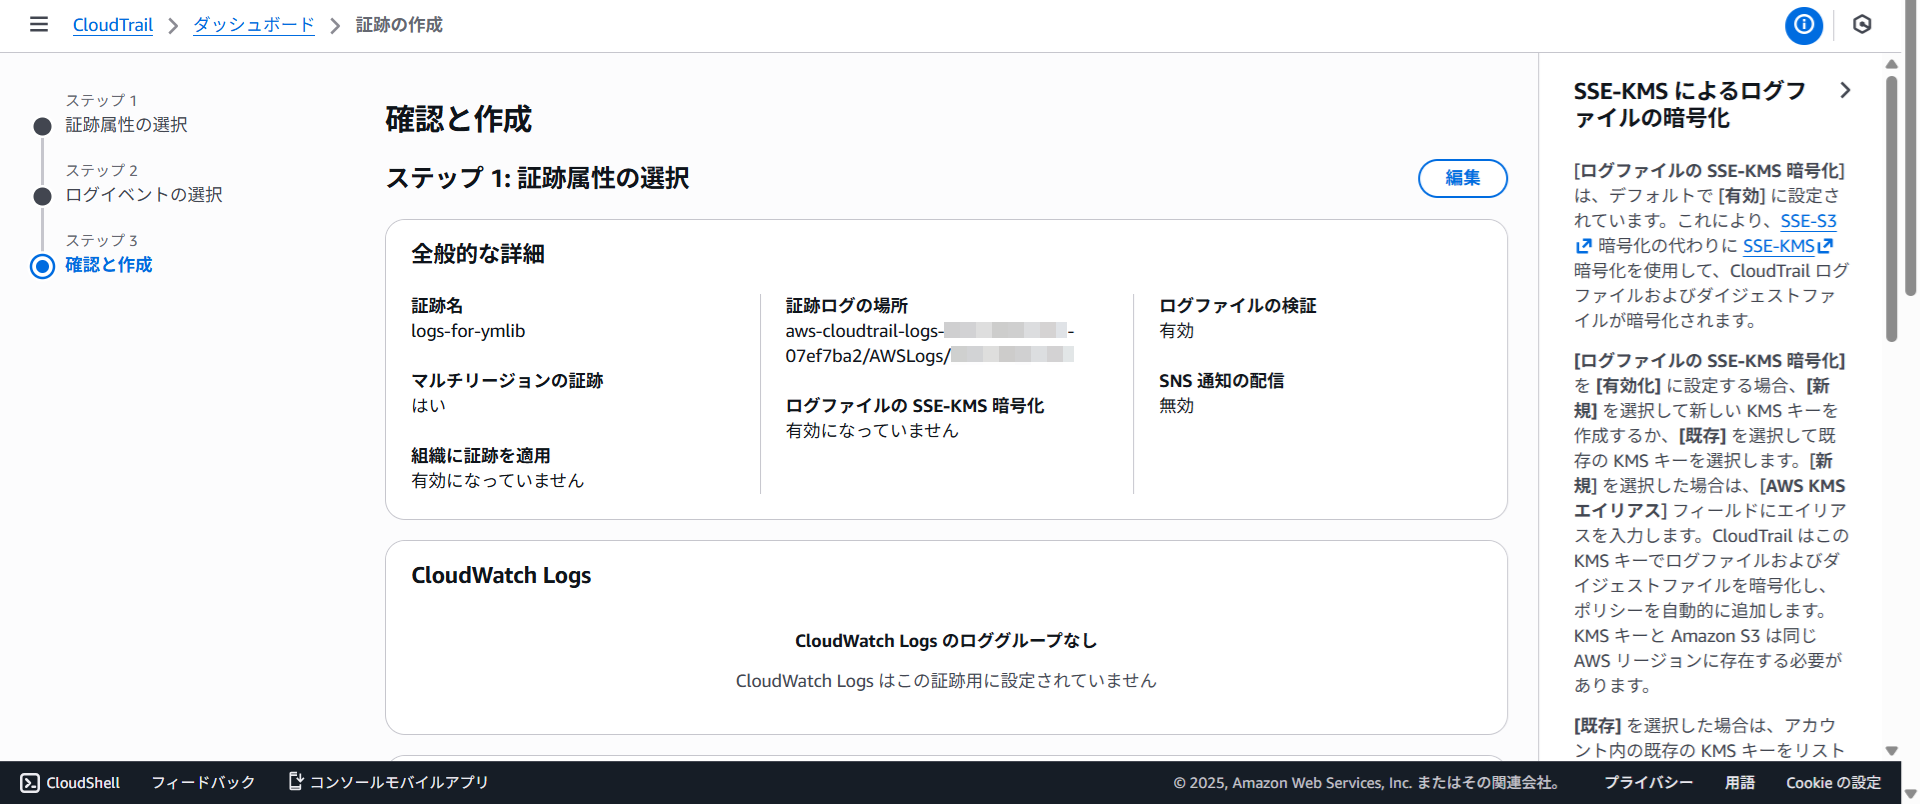Viewport: 1920px width, 804px height.
Task: Click the CloudTrail breadcrumb link
Action: (113, 25)
